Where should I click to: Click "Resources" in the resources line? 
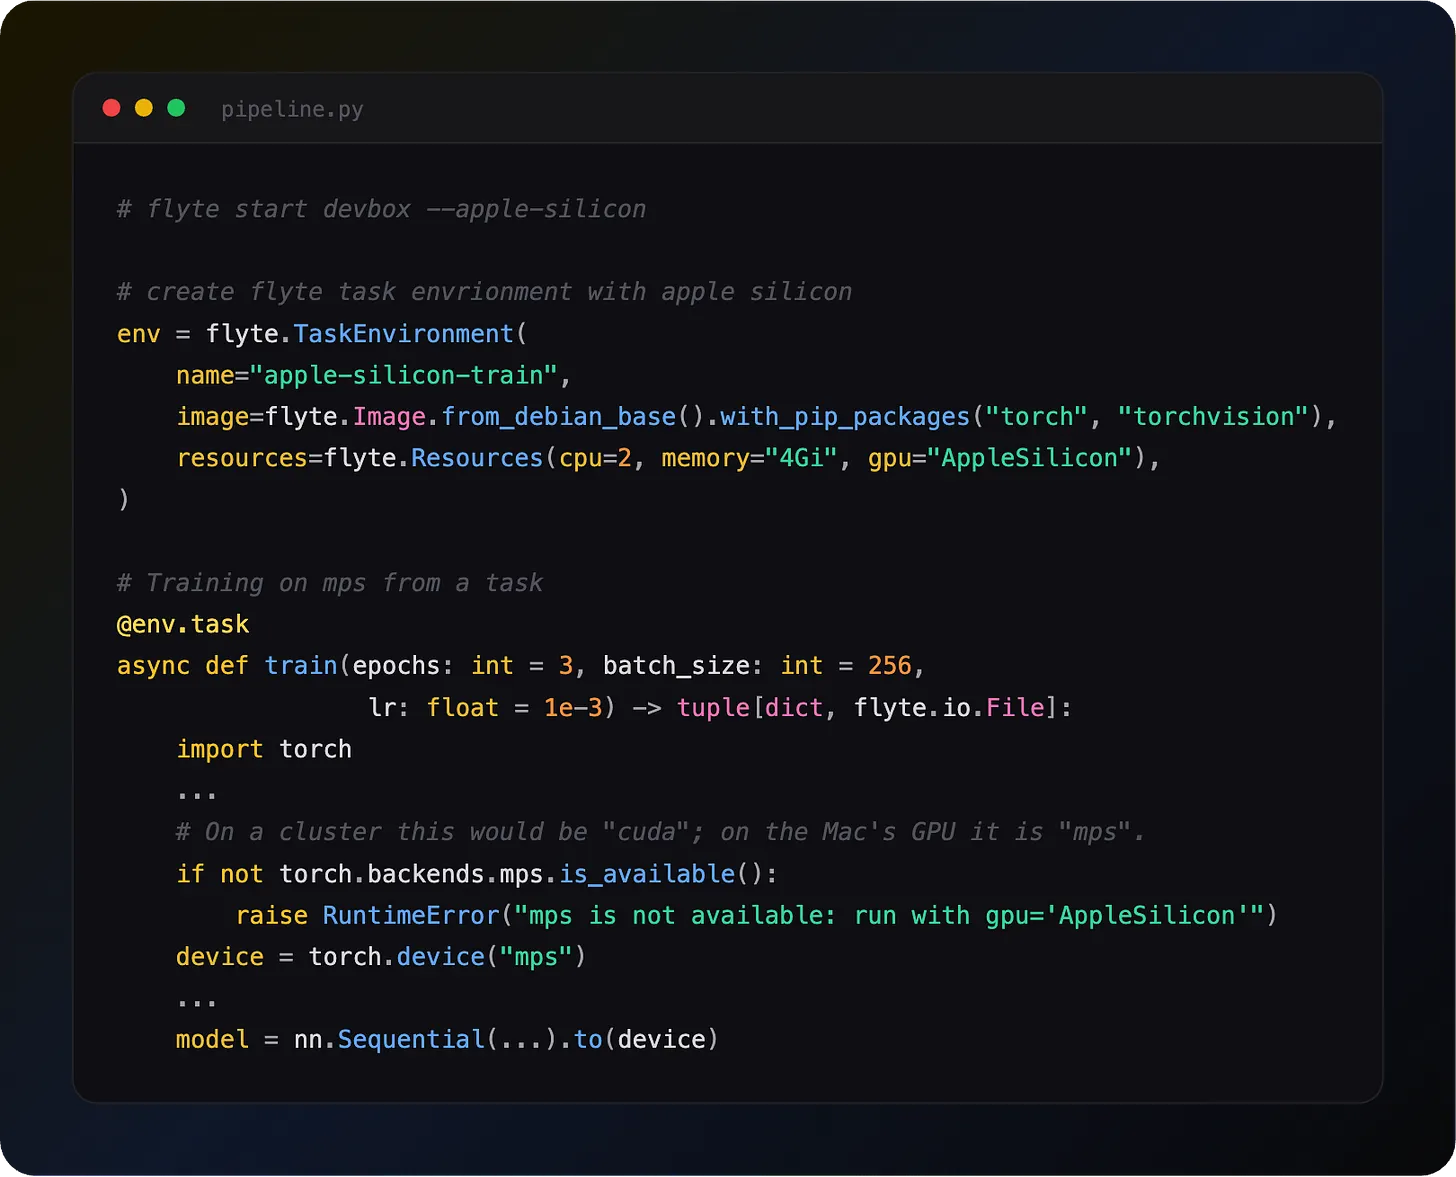point(477,458)
